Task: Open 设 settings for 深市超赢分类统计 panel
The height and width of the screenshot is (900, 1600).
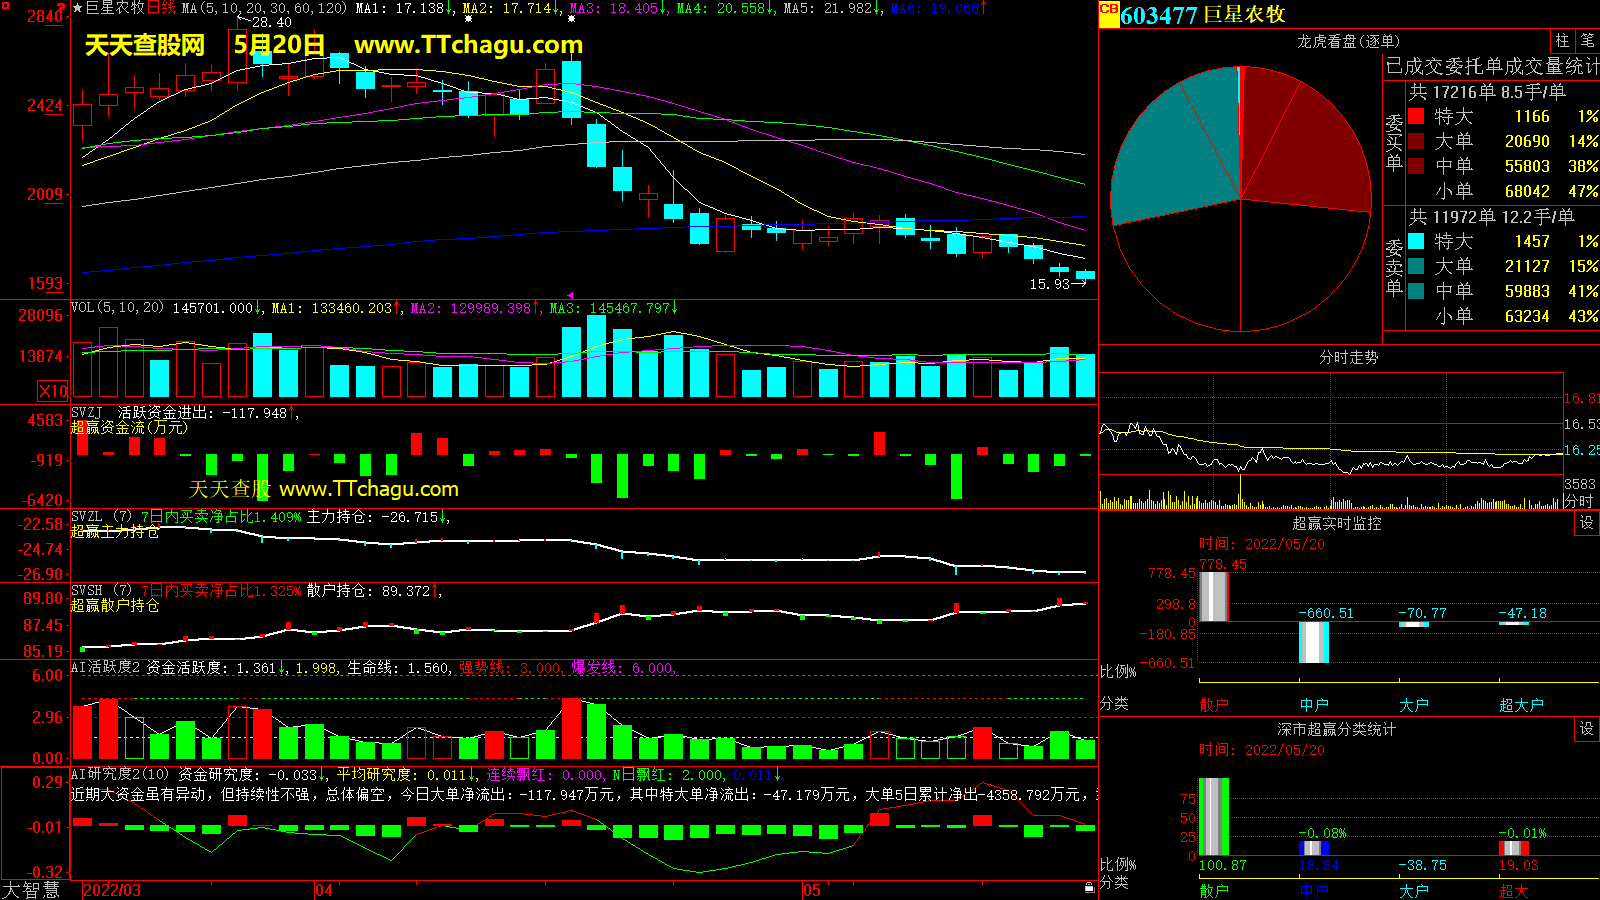Action: click(x=1587, y=729)
